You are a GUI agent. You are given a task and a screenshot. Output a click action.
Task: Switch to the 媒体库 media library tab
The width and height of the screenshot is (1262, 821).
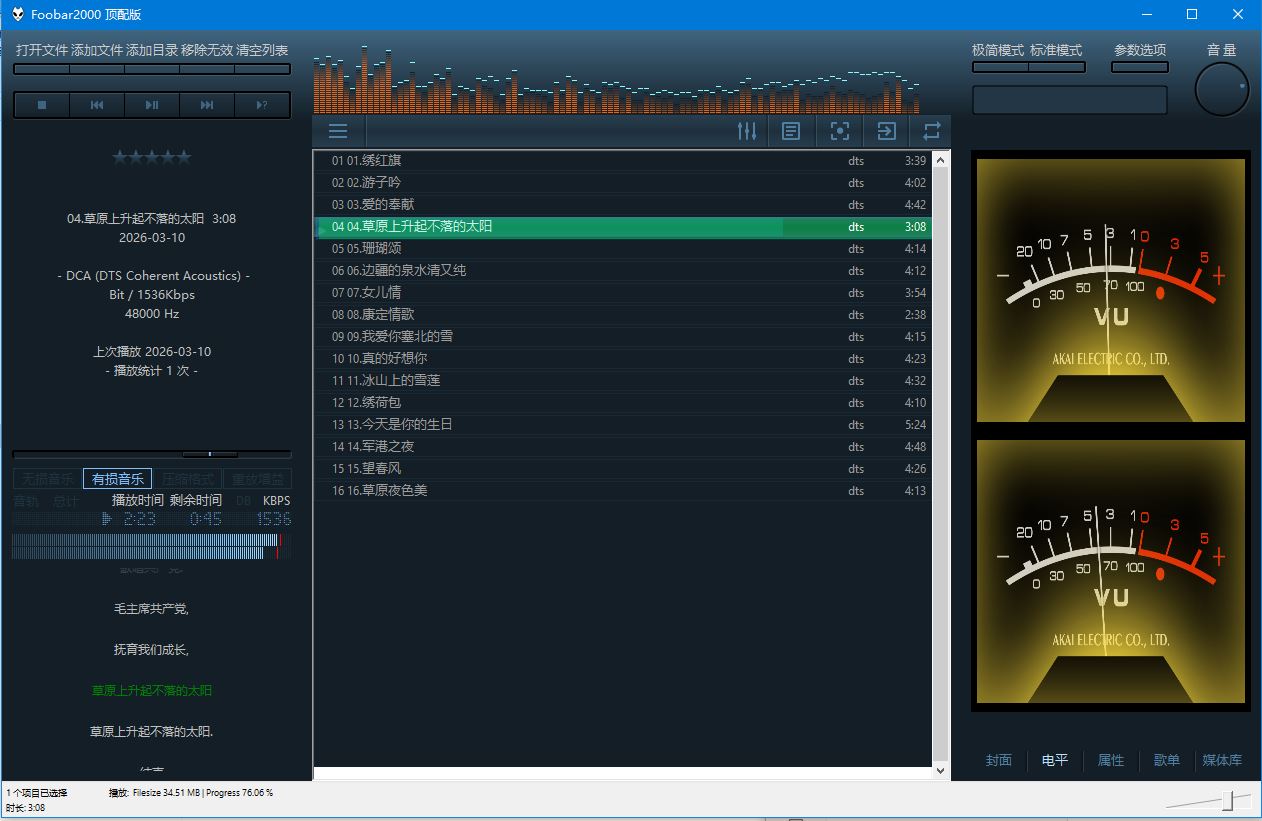coord(1222,760)
